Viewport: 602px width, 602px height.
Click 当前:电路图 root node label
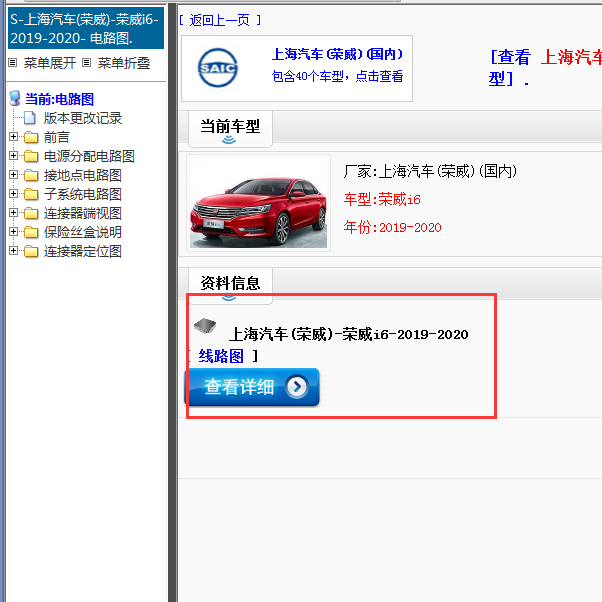[60, 99]
